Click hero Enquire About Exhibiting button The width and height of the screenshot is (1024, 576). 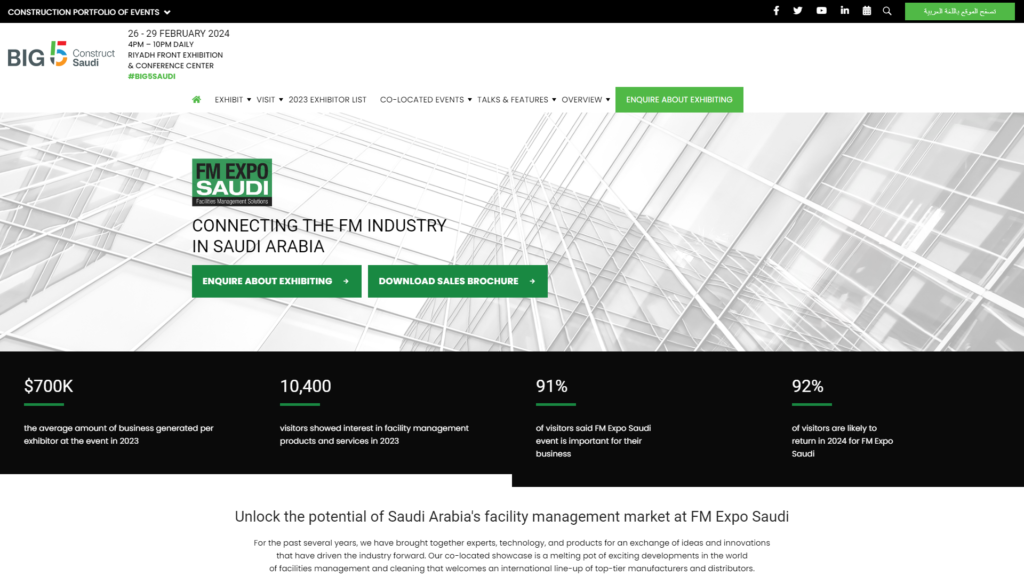276,281
